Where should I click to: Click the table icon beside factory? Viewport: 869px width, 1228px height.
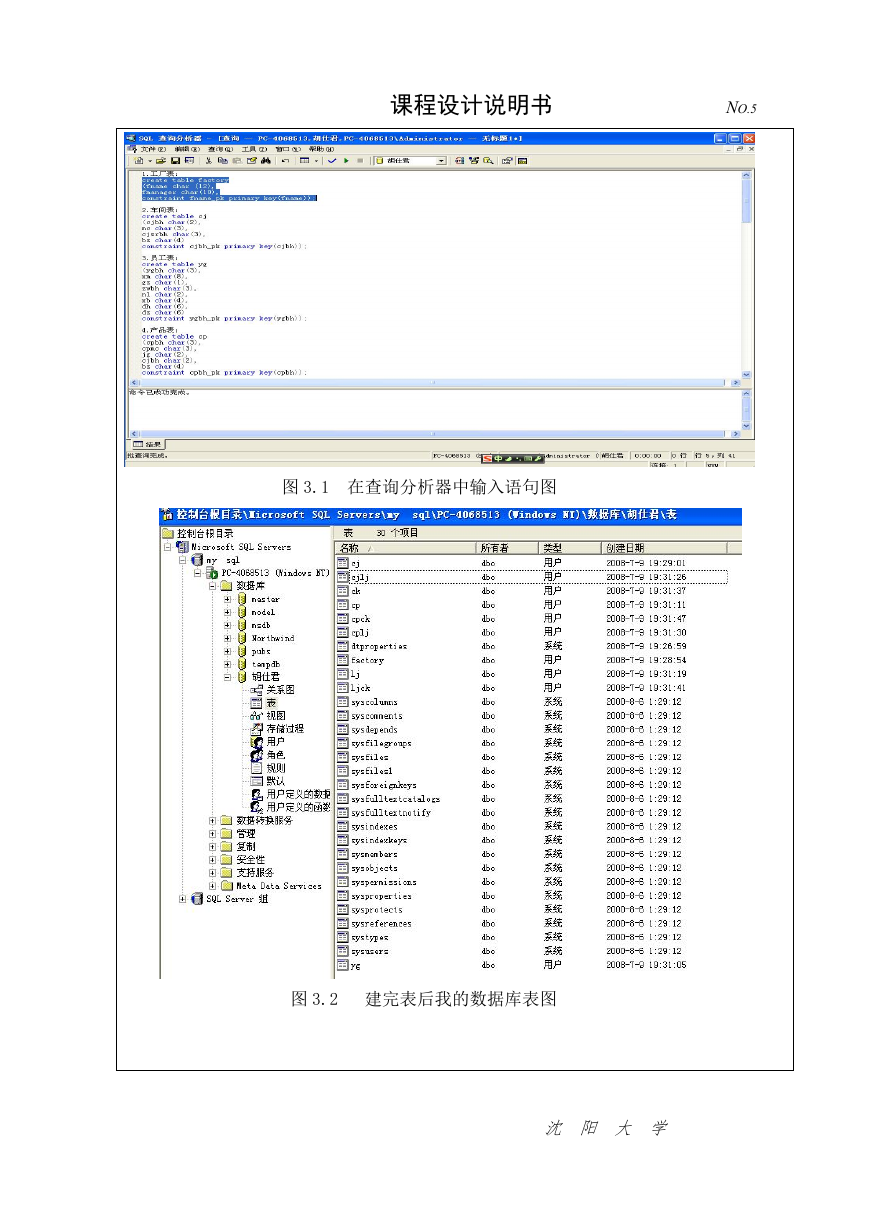point(343,661)
